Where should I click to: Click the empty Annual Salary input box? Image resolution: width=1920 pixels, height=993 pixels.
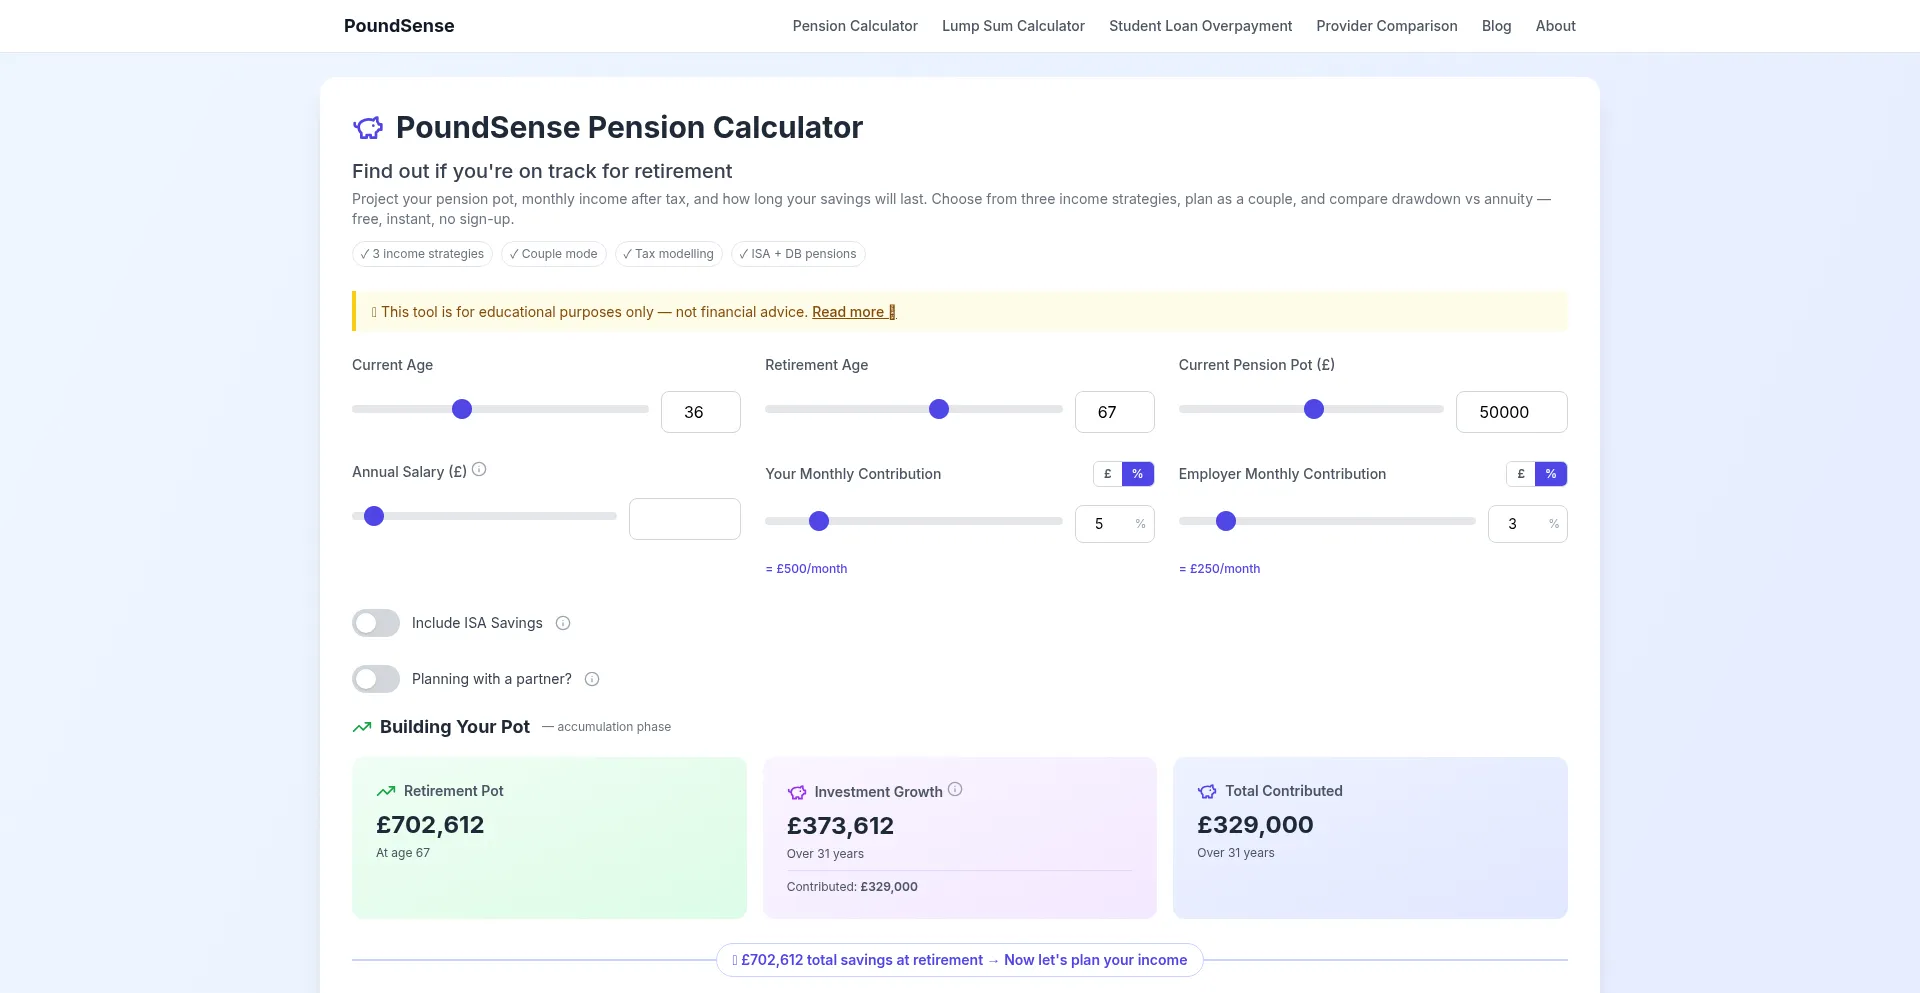685,519
